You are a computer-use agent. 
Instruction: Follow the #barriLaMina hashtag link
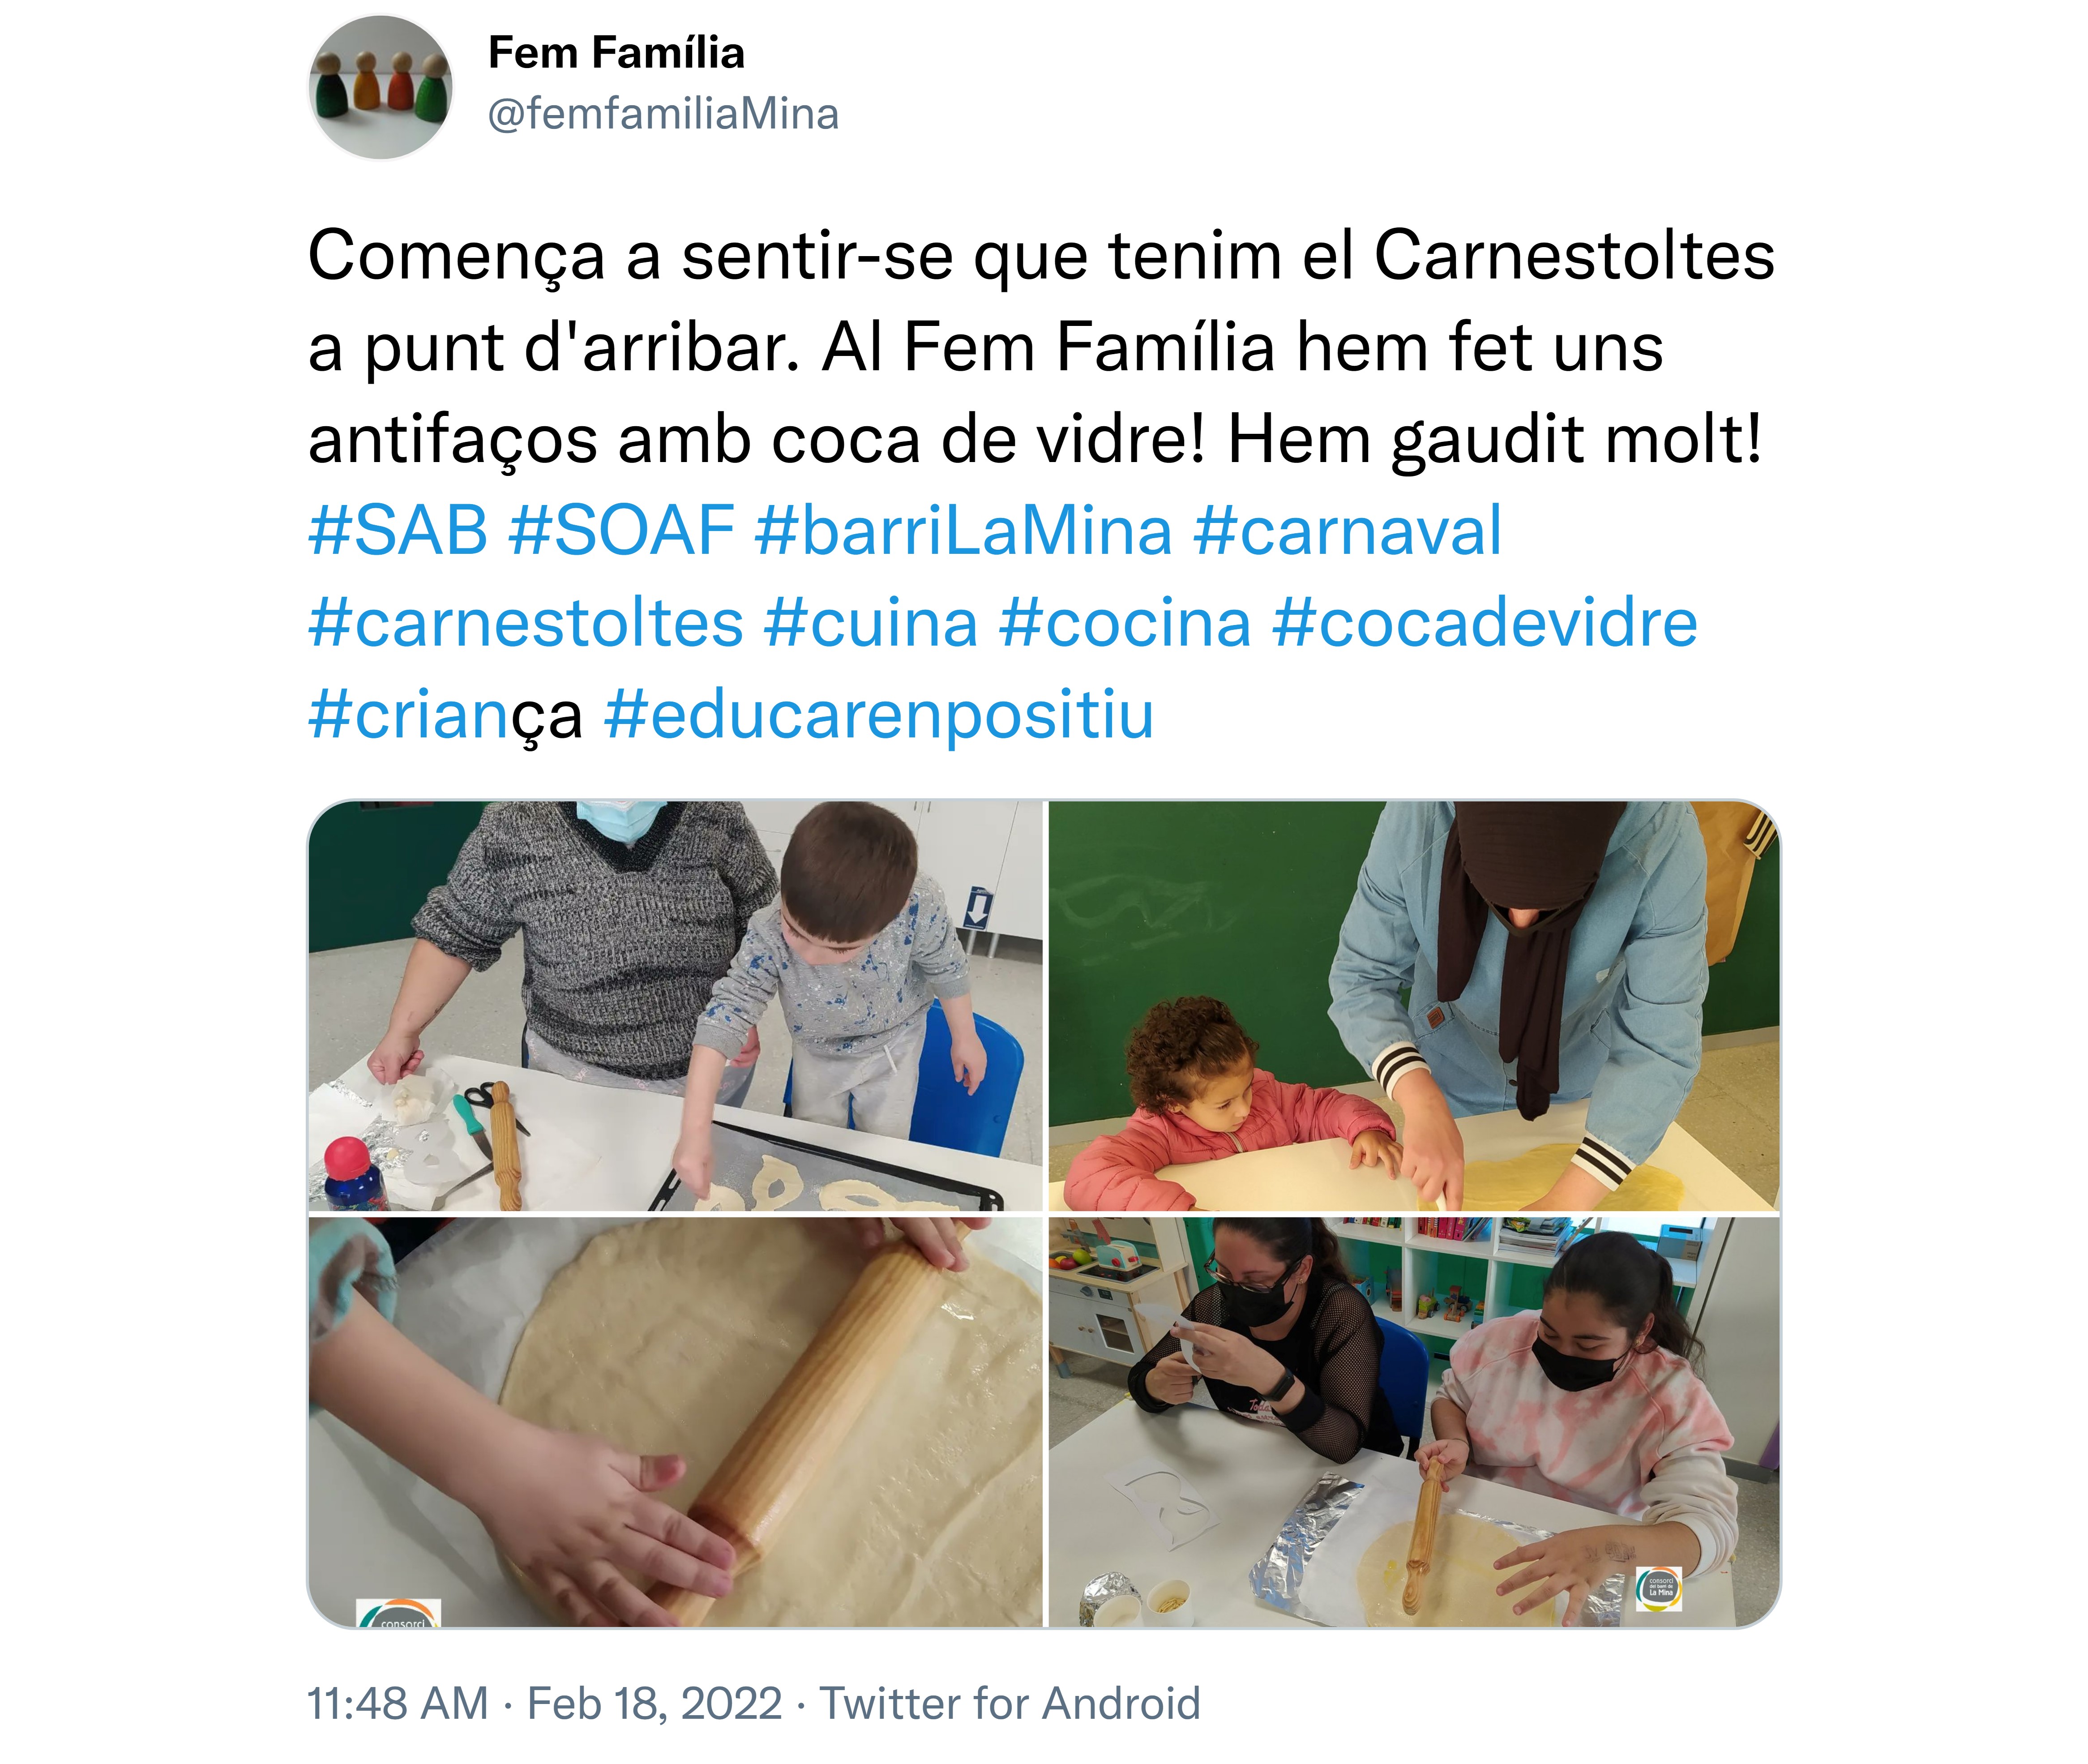coord(964,530)
